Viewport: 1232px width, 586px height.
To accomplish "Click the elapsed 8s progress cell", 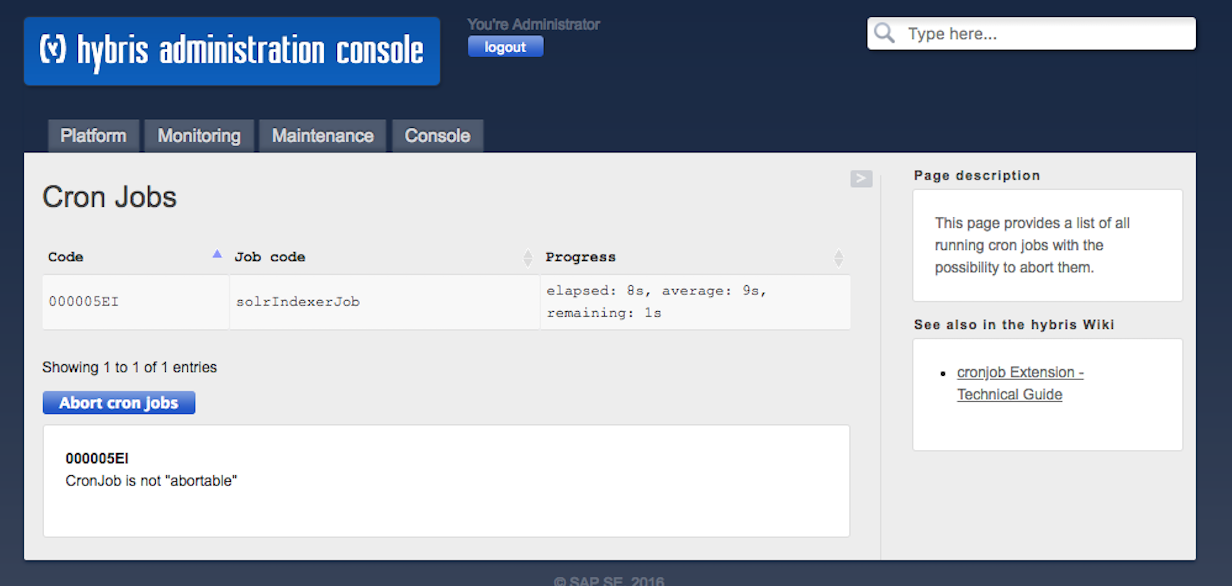I will click(695, 301).
